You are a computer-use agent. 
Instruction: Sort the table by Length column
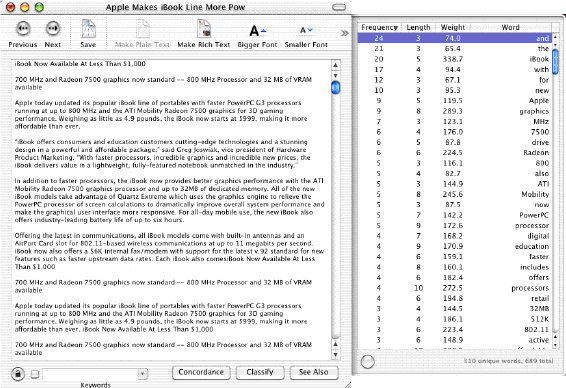click(418, 27)
